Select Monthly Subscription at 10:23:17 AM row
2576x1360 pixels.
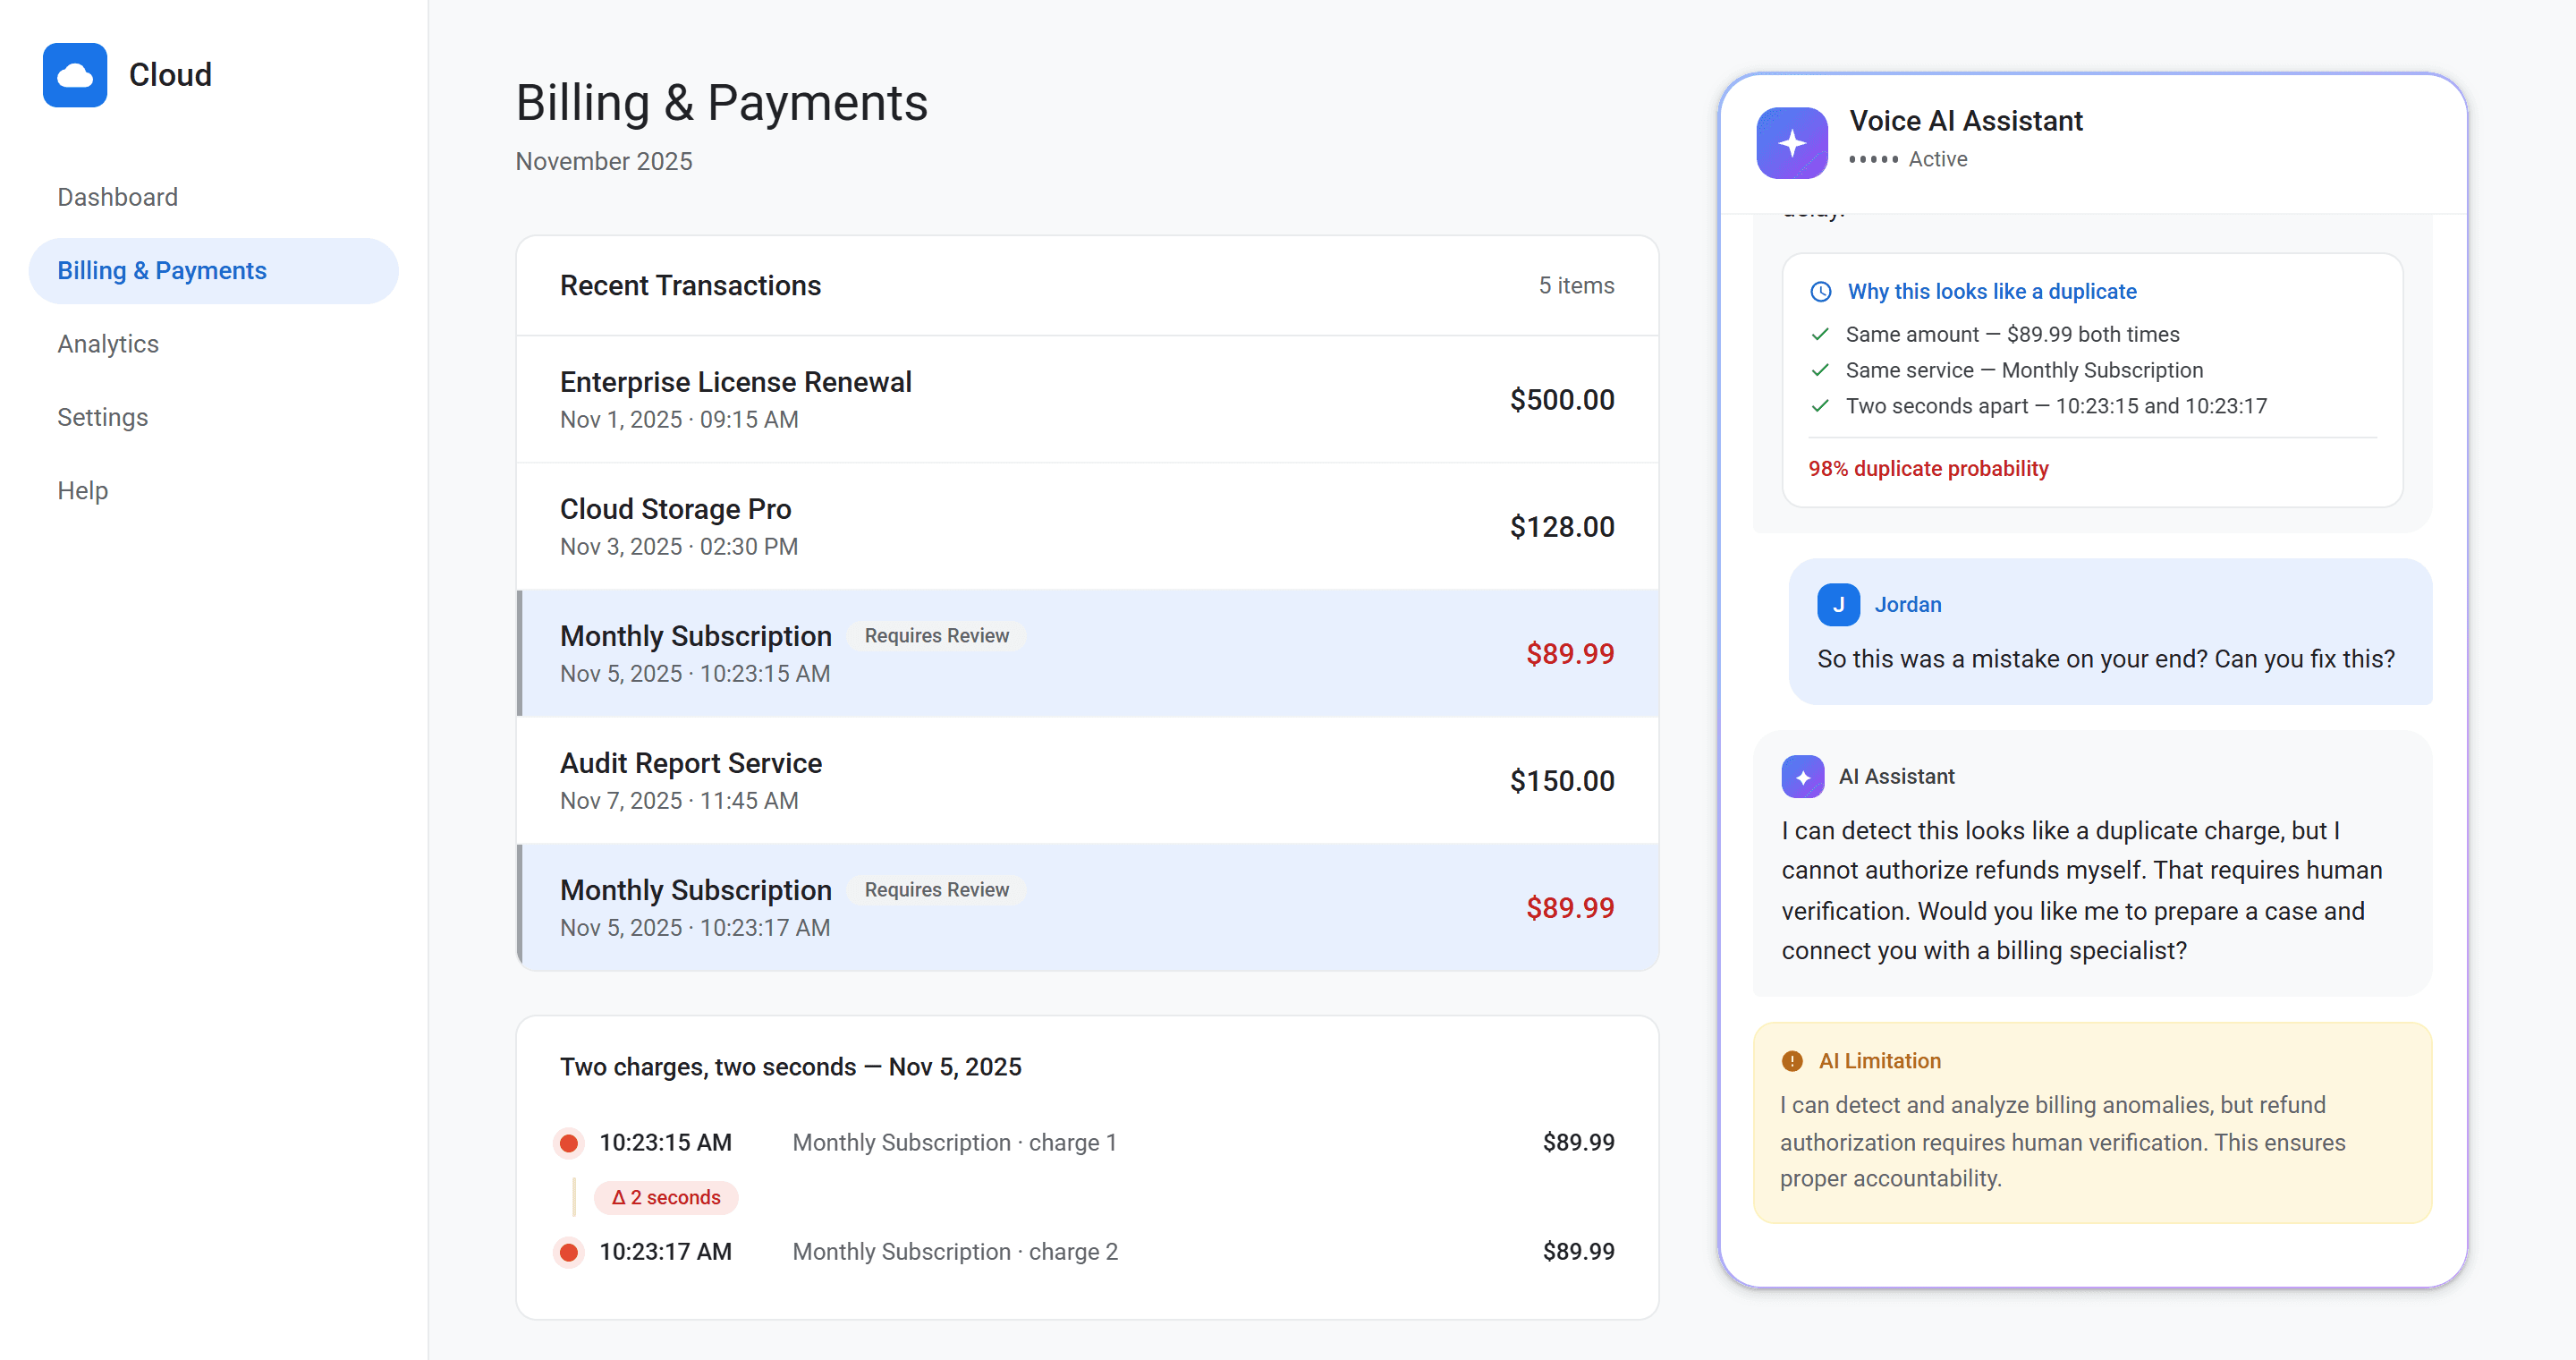(1087, 908)
